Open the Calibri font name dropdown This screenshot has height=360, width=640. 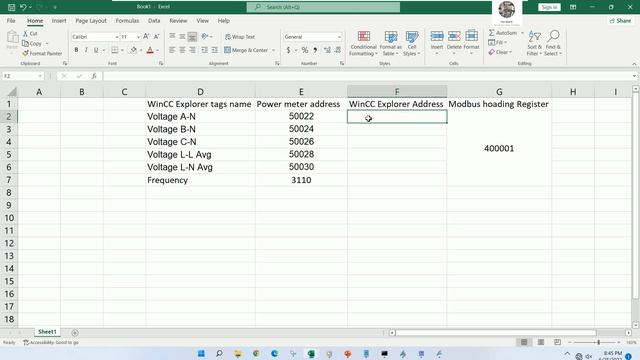coord(116,37)
